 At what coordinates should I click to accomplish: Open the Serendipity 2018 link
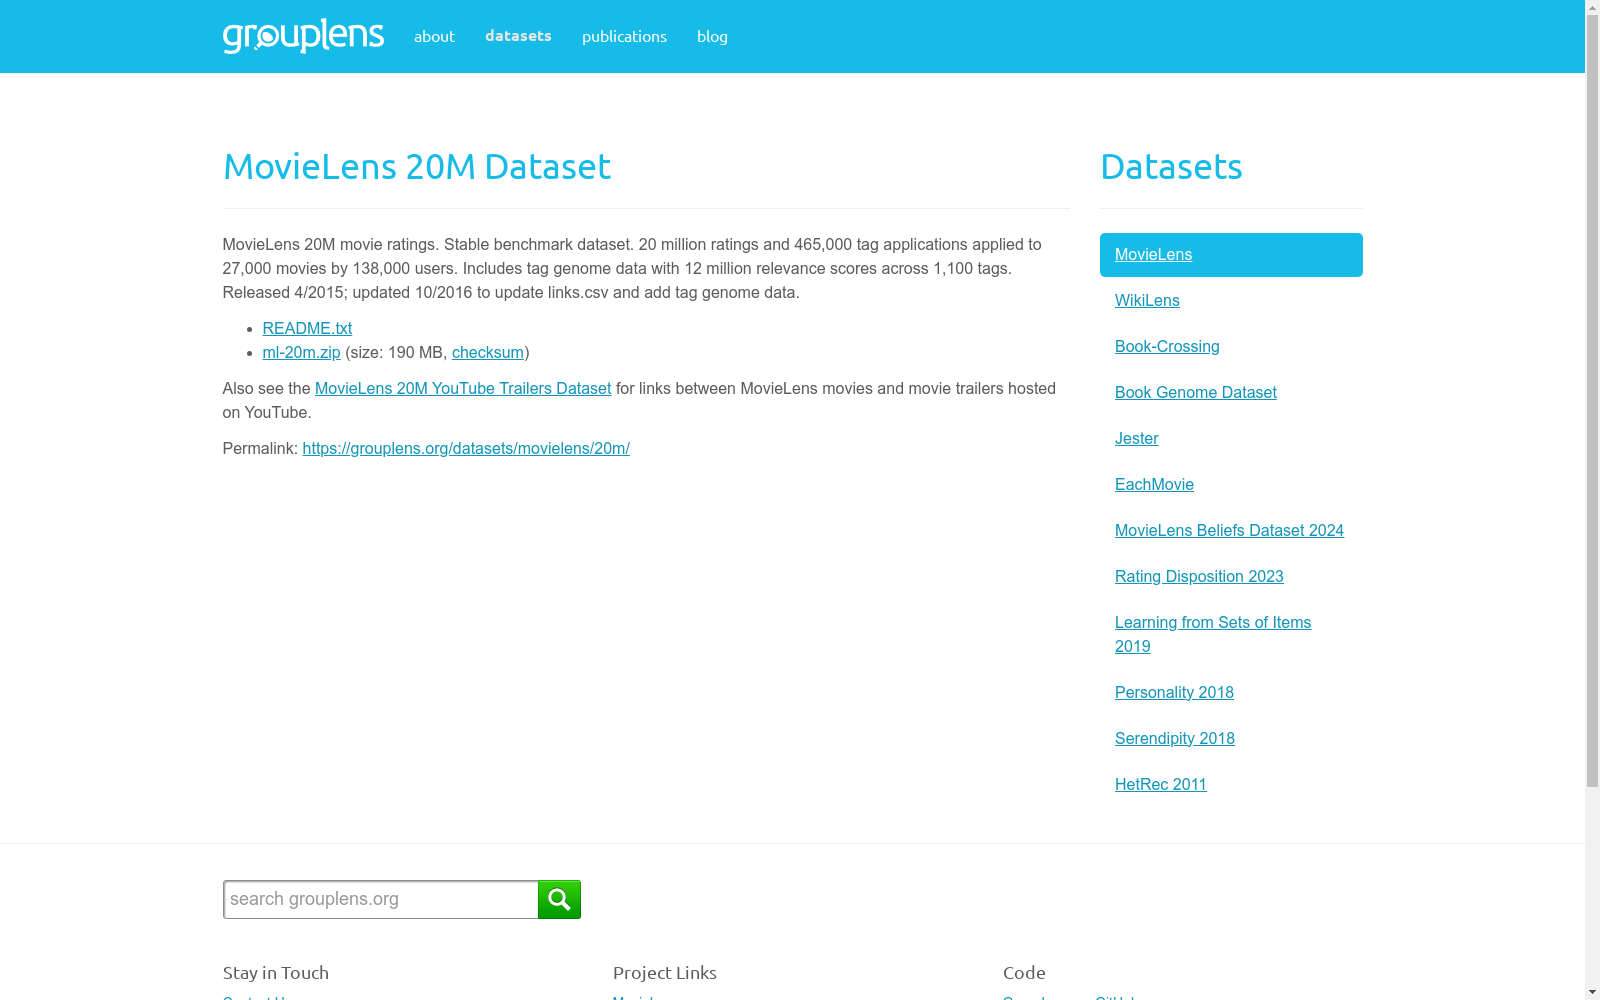pos(1174,738)
